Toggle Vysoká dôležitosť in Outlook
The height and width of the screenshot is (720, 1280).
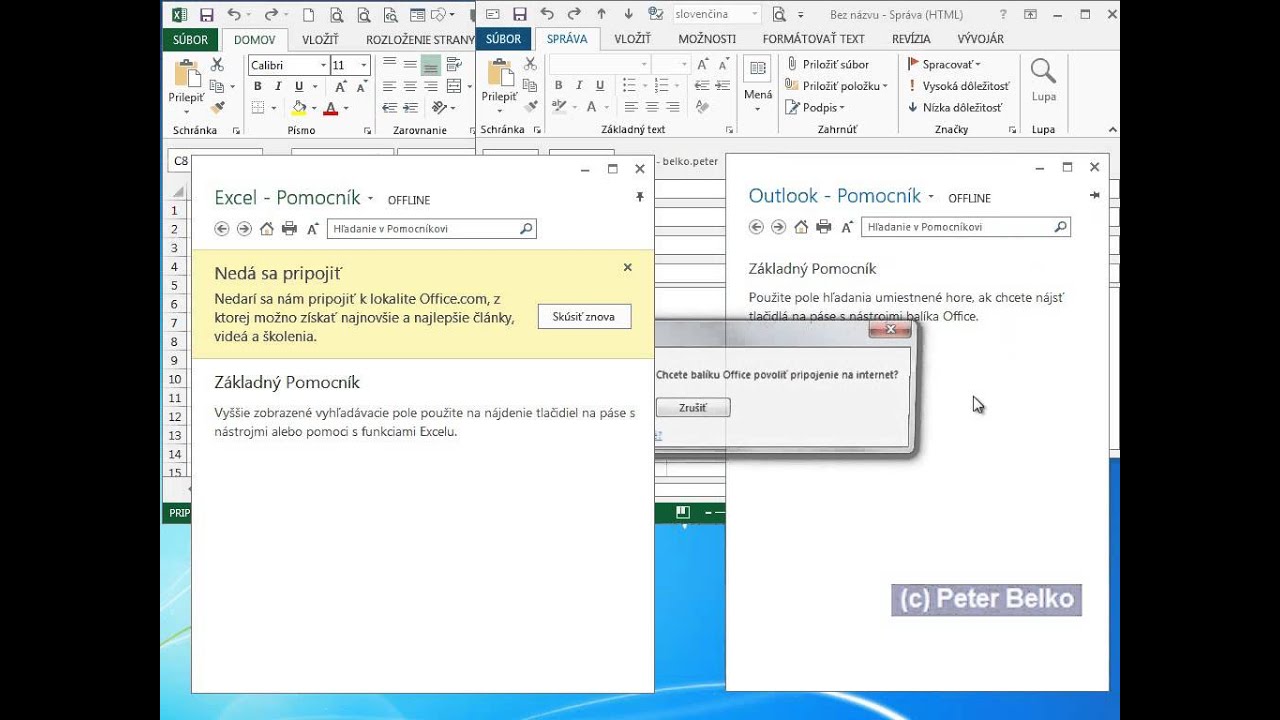pos(958,87)
